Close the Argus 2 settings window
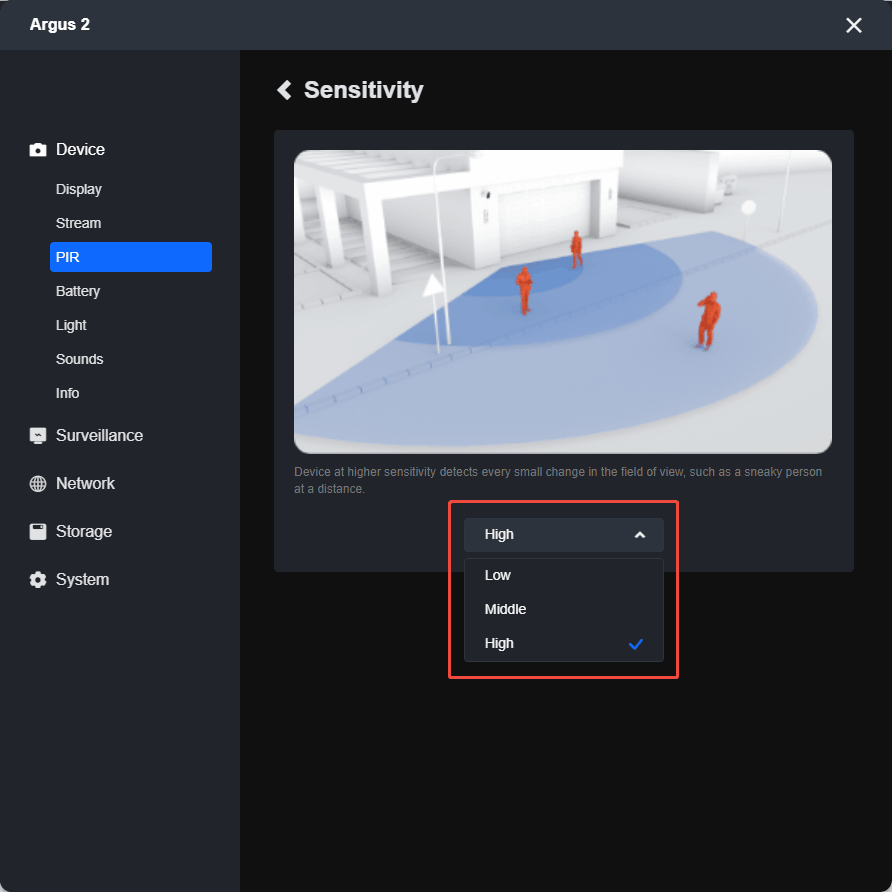Viewport: 892px width, 892px height. tap(853, 25)
